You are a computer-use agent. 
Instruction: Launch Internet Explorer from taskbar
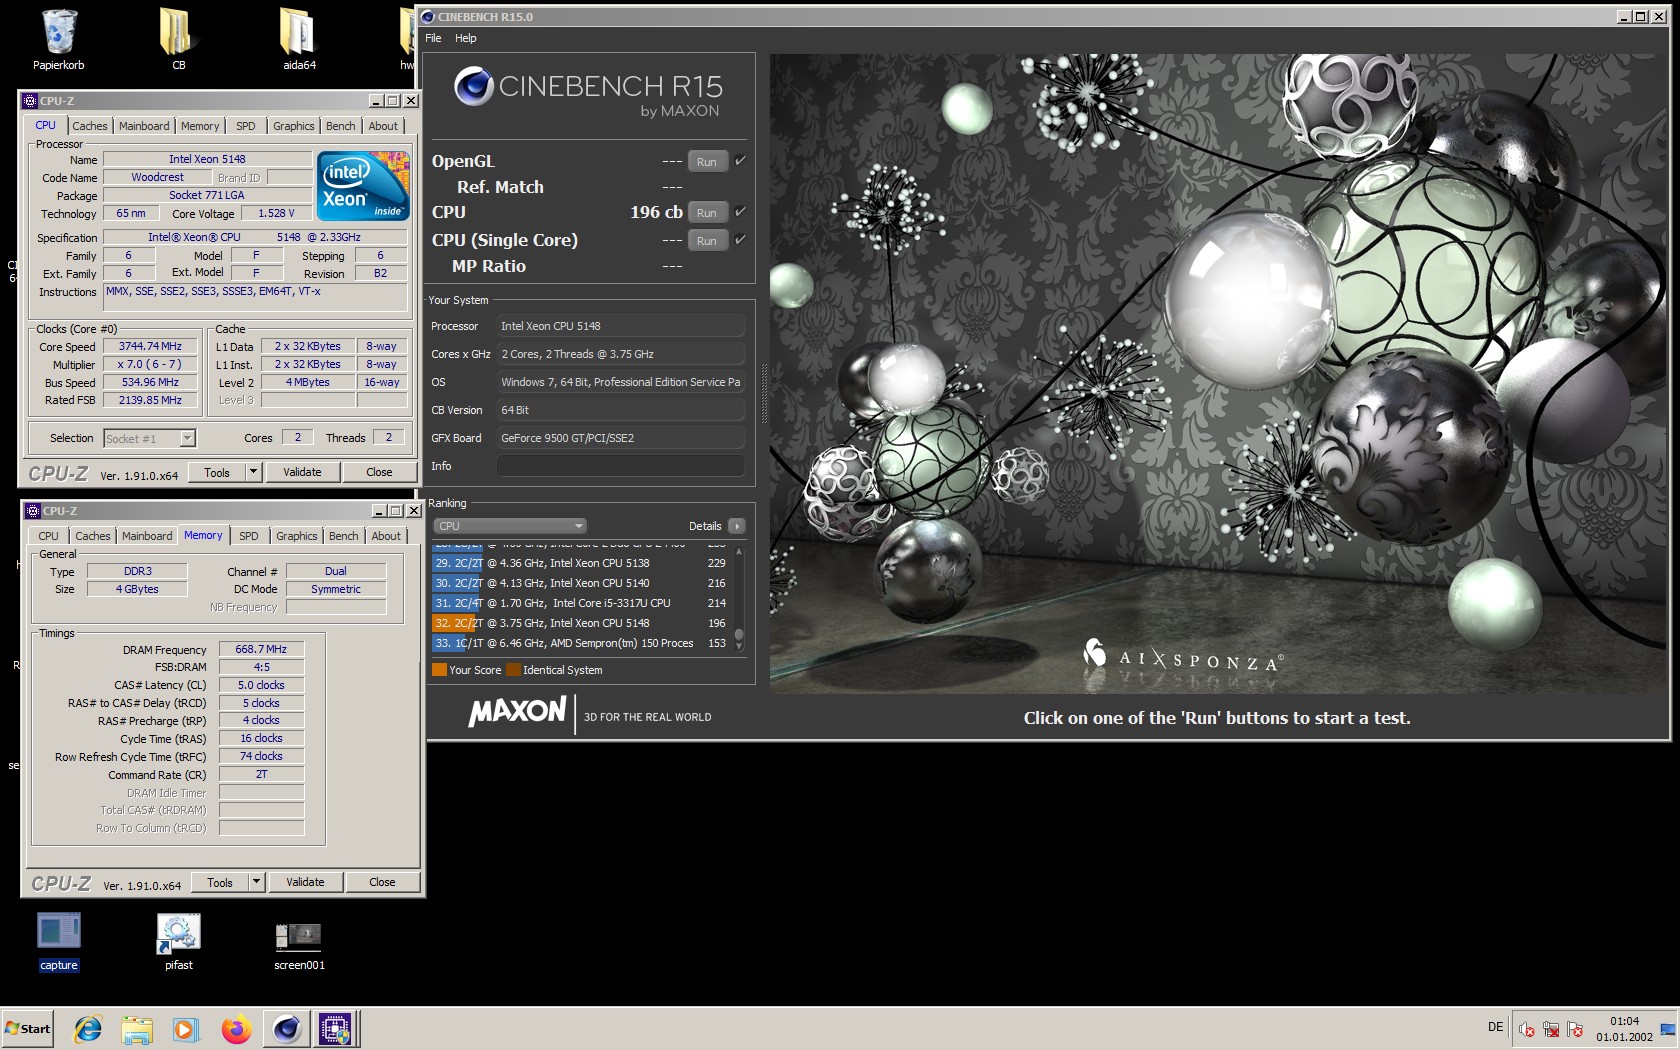(88, 1028)
